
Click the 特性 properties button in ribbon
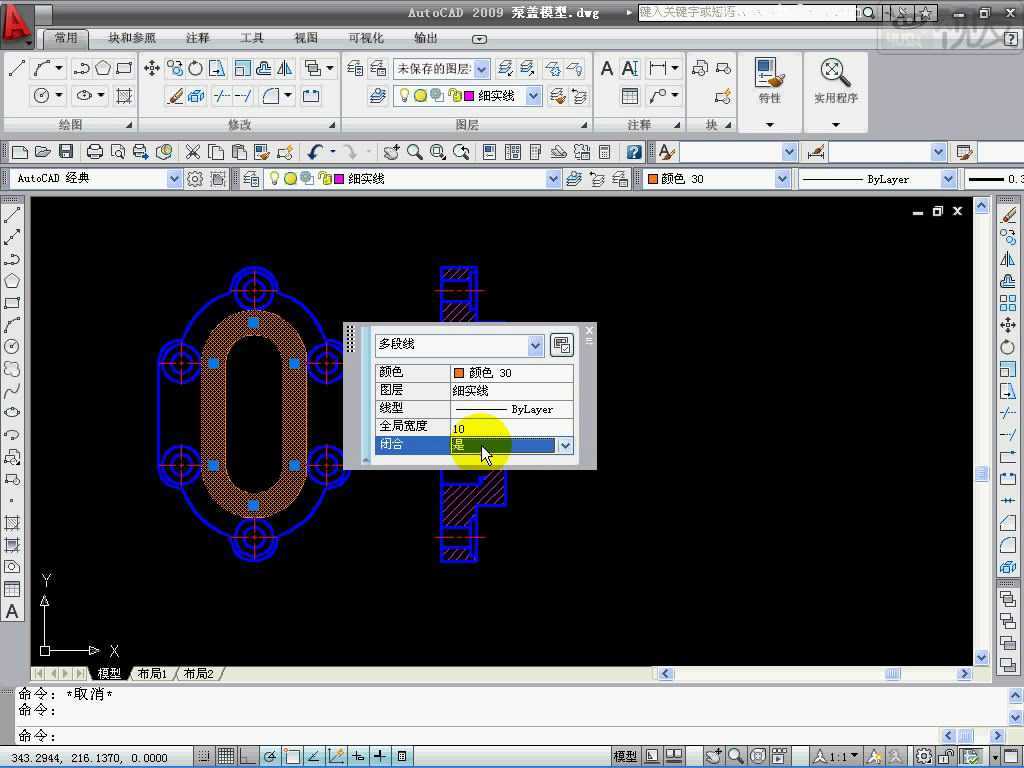[x=769, y=80]
